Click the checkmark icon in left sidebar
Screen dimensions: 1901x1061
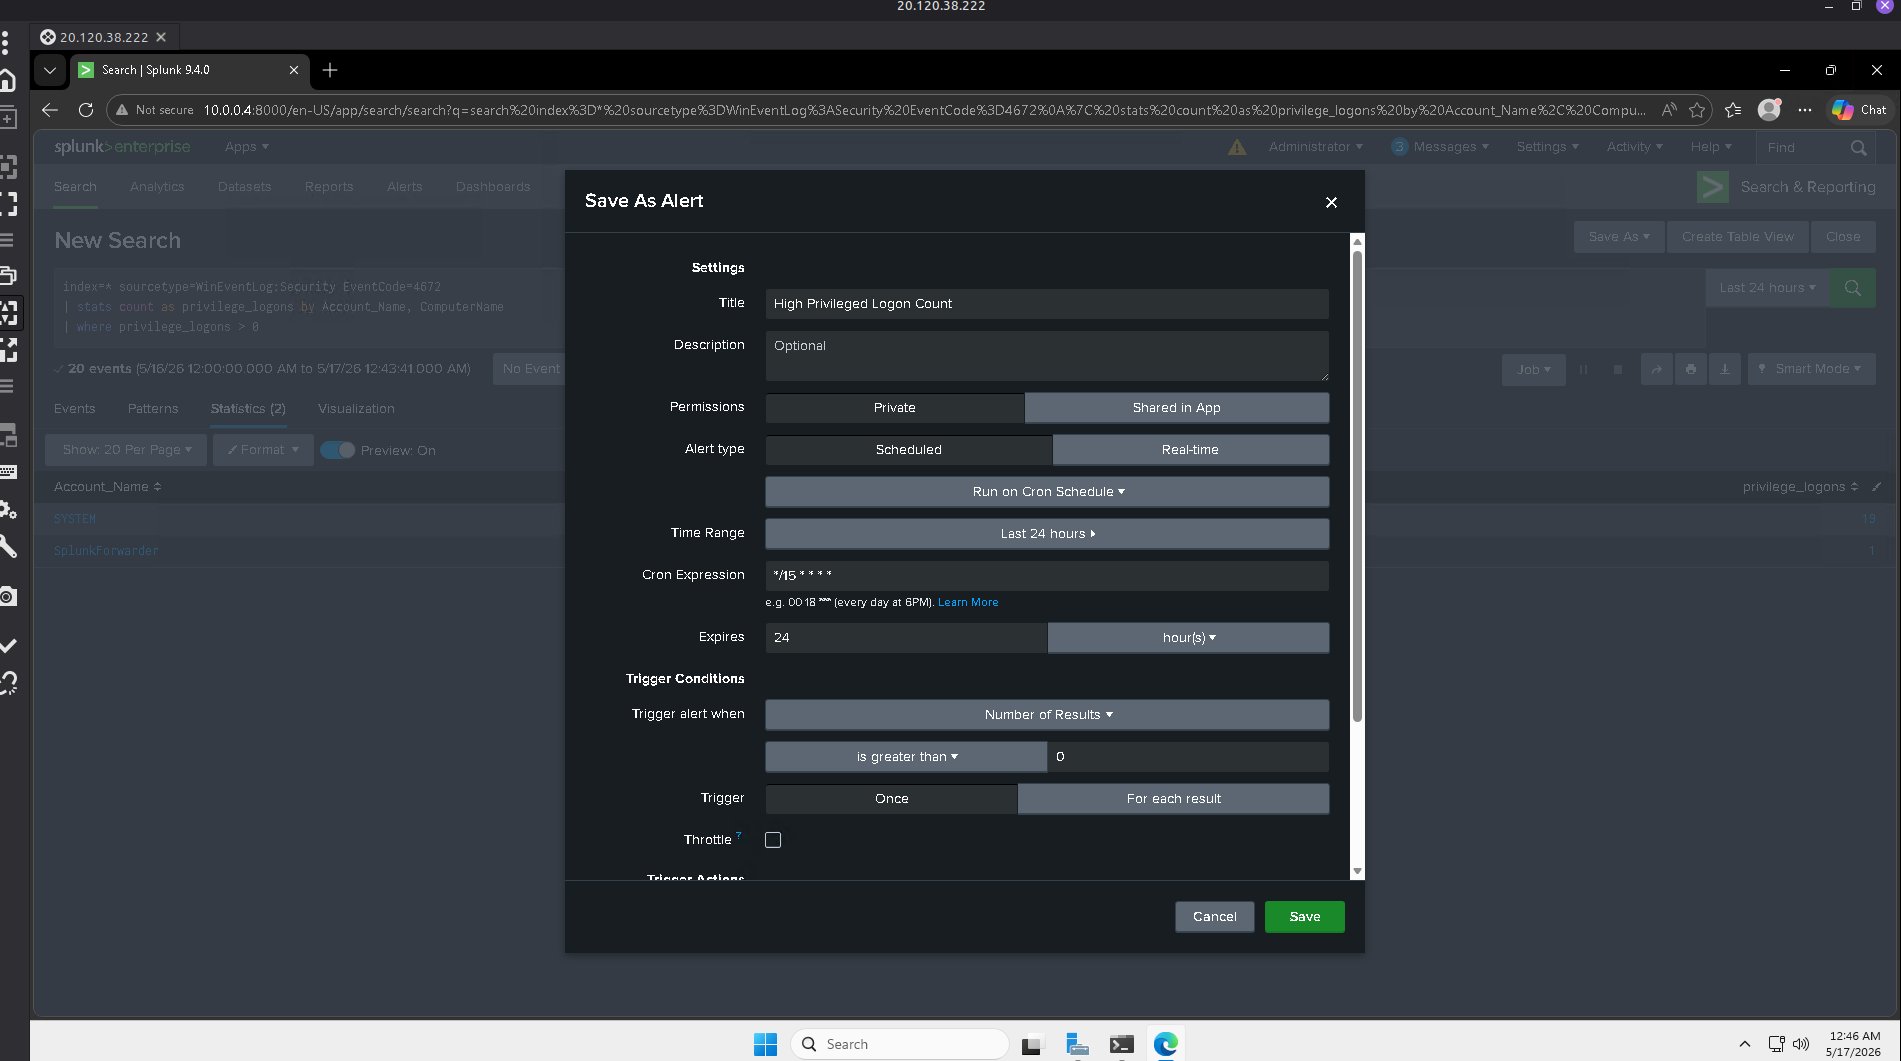(8, 646)
